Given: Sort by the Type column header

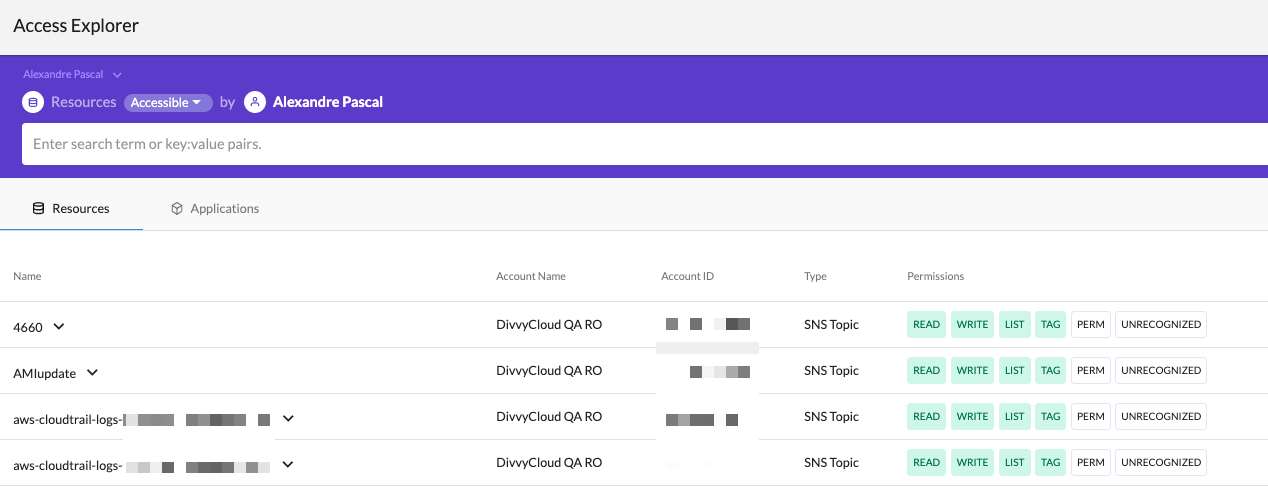Looking at the screenshot, I should coord(815,276).
